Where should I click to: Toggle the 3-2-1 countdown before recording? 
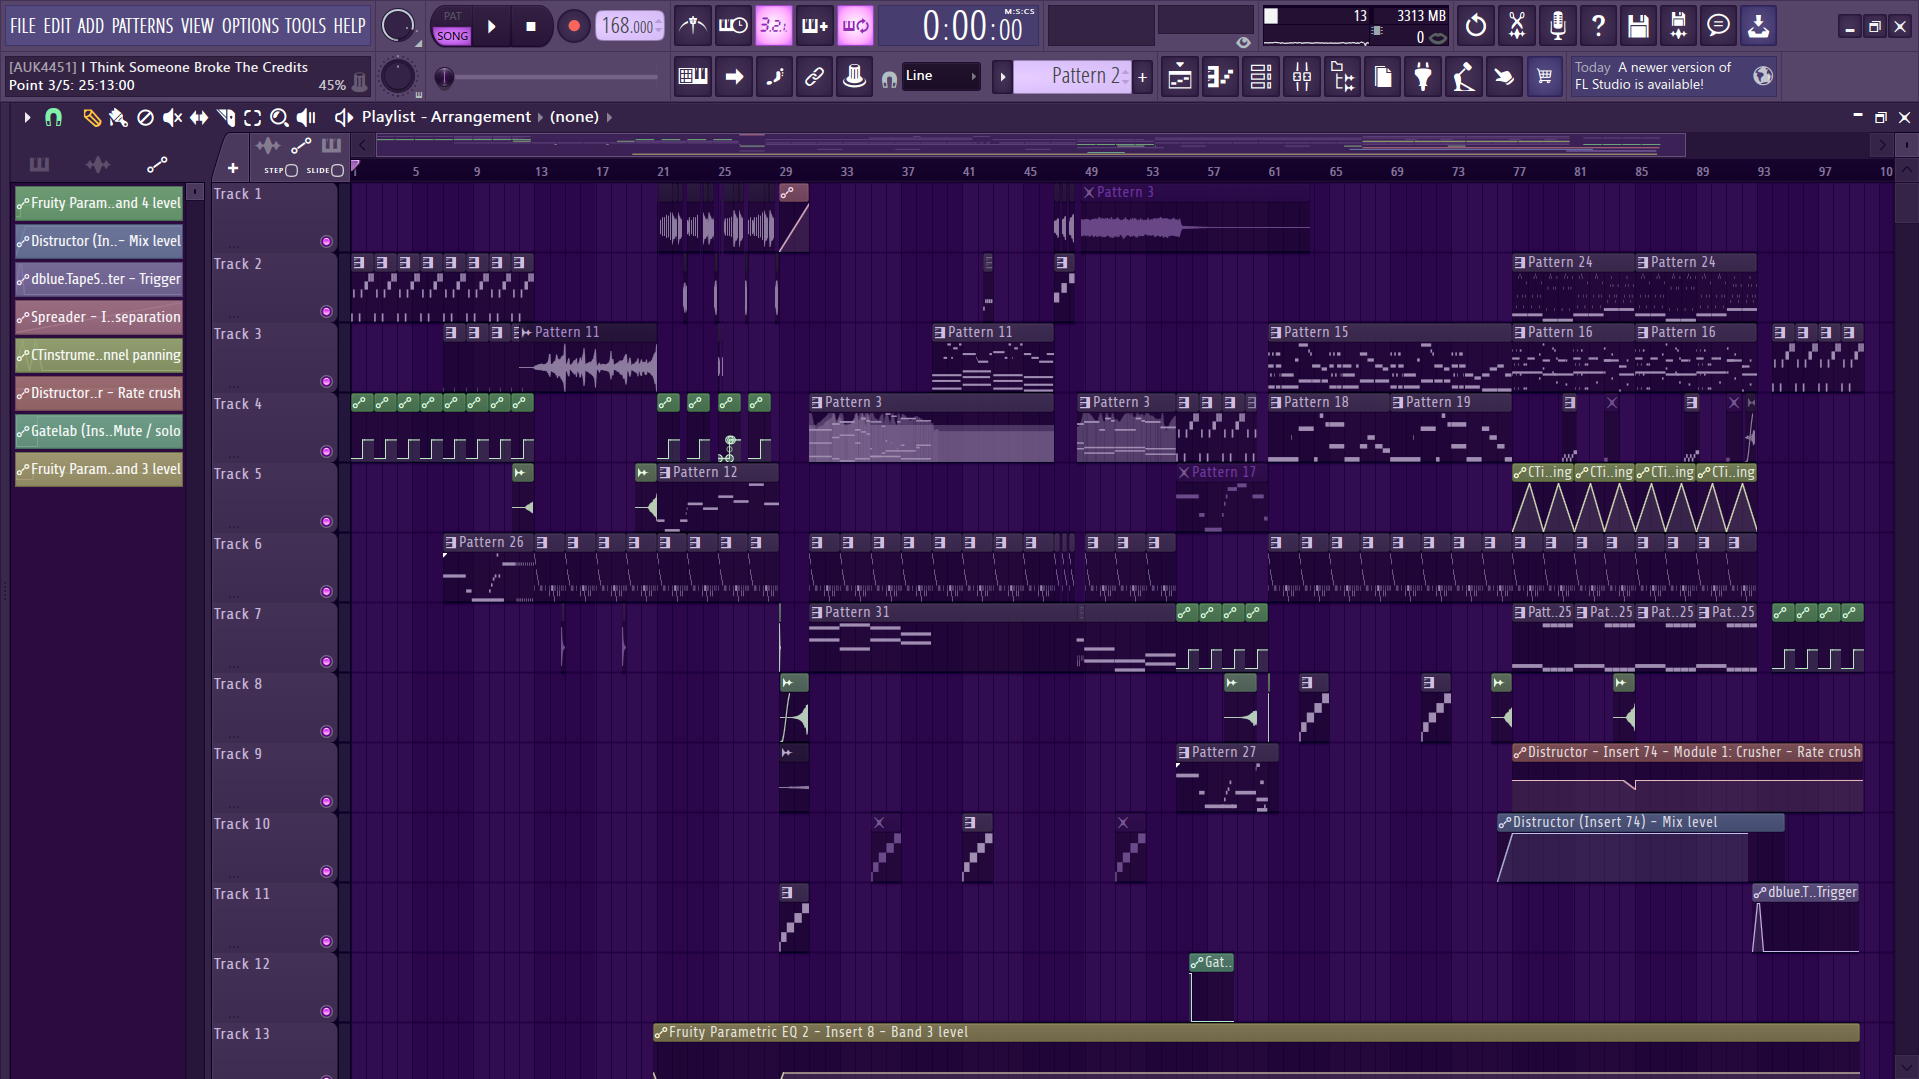(773, 26)
